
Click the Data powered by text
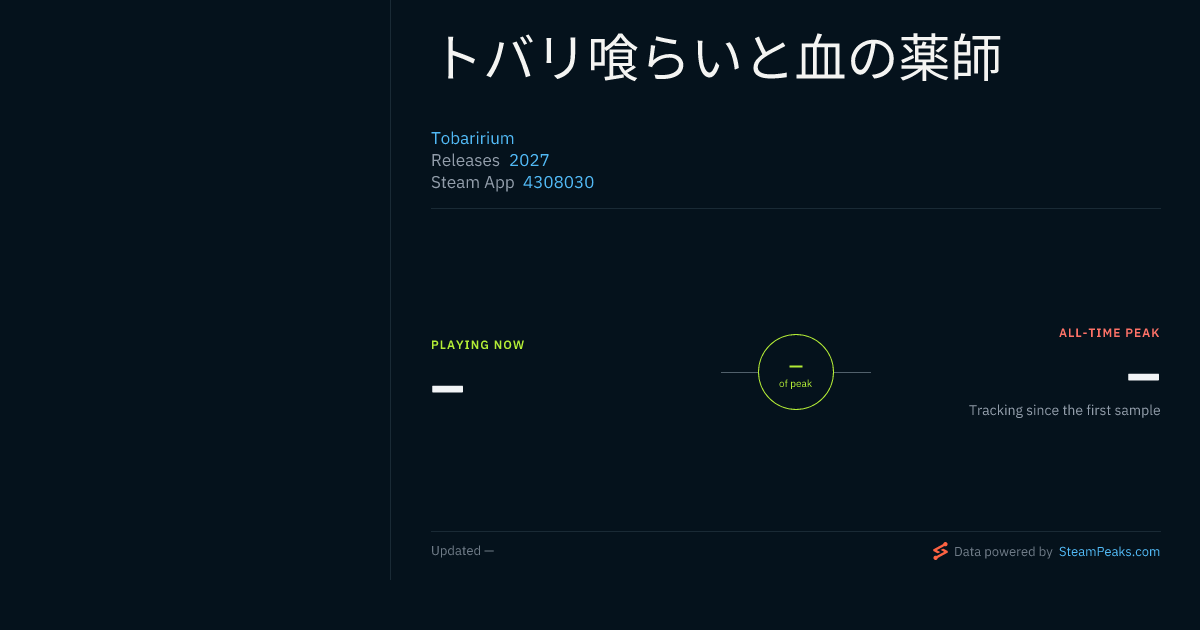click(x=1003, y=551)
